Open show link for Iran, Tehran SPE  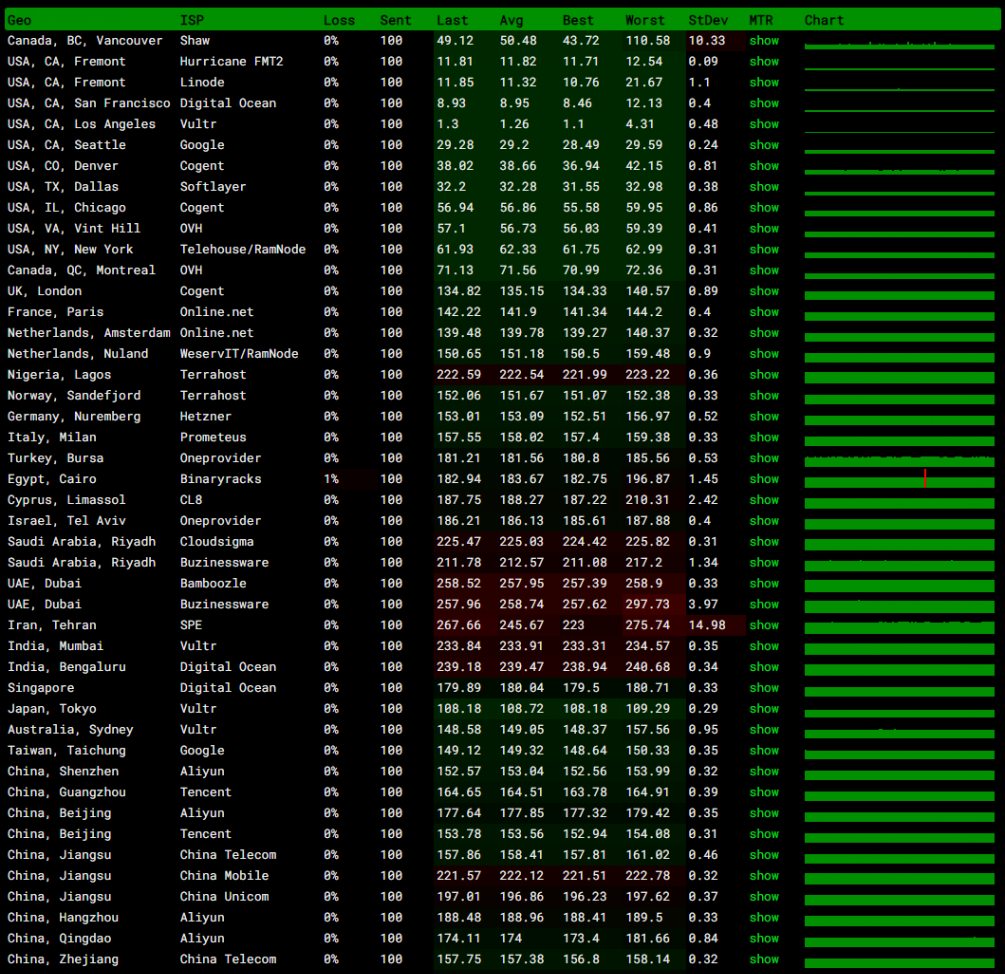tap(763, 625)
